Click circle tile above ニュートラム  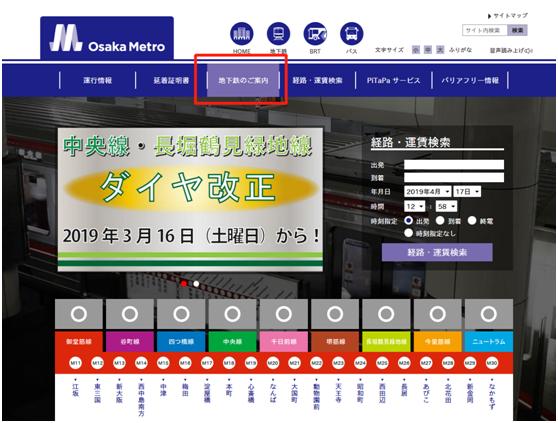coord(489,314)
